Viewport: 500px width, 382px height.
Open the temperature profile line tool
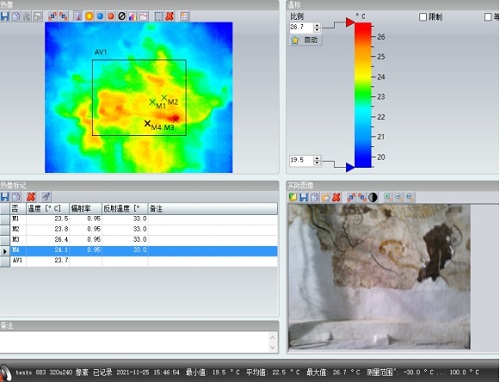coord(143,16)
